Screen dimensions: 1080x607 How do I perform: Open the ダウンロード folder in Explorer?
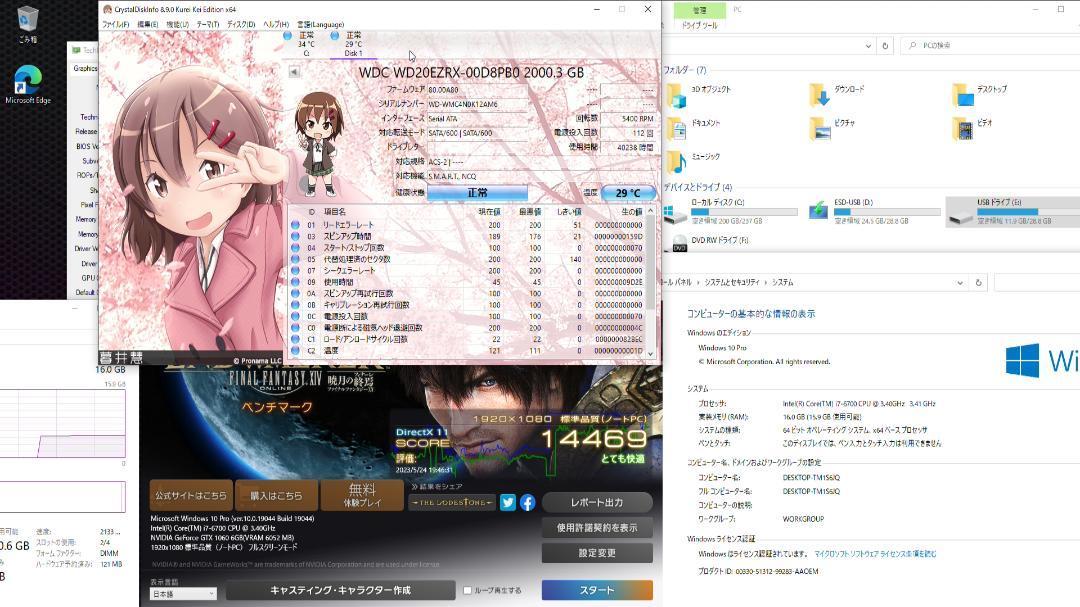(838, 94)
